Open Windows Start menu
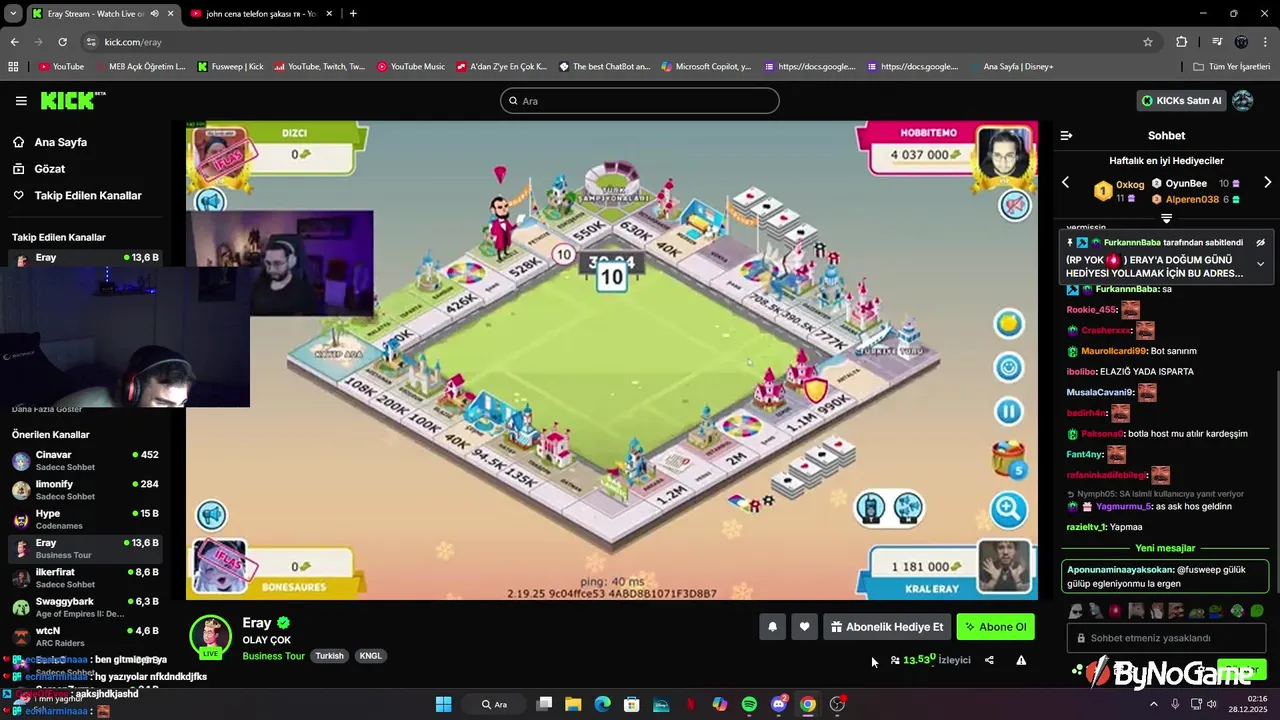 (443, 704)
